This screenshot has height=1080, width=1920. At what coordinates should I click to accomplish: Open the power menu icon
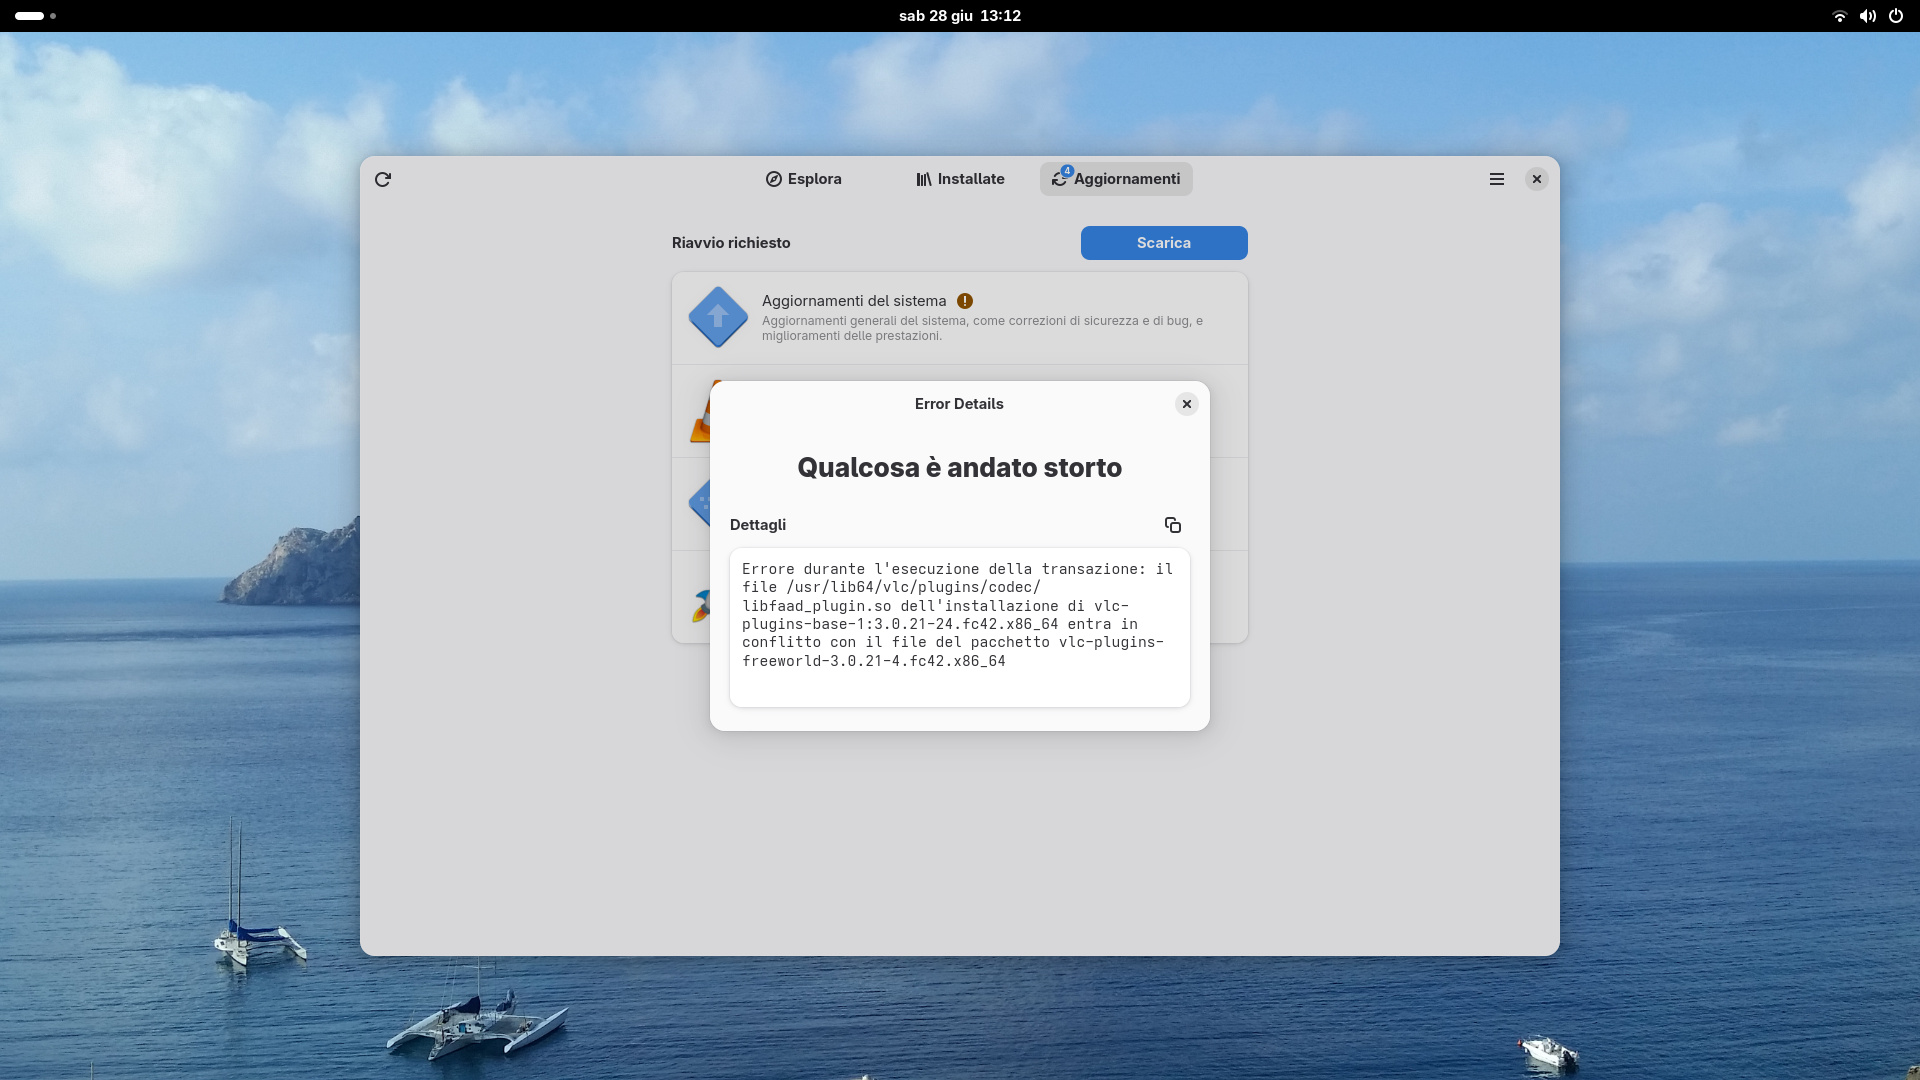pos(1896,16)
